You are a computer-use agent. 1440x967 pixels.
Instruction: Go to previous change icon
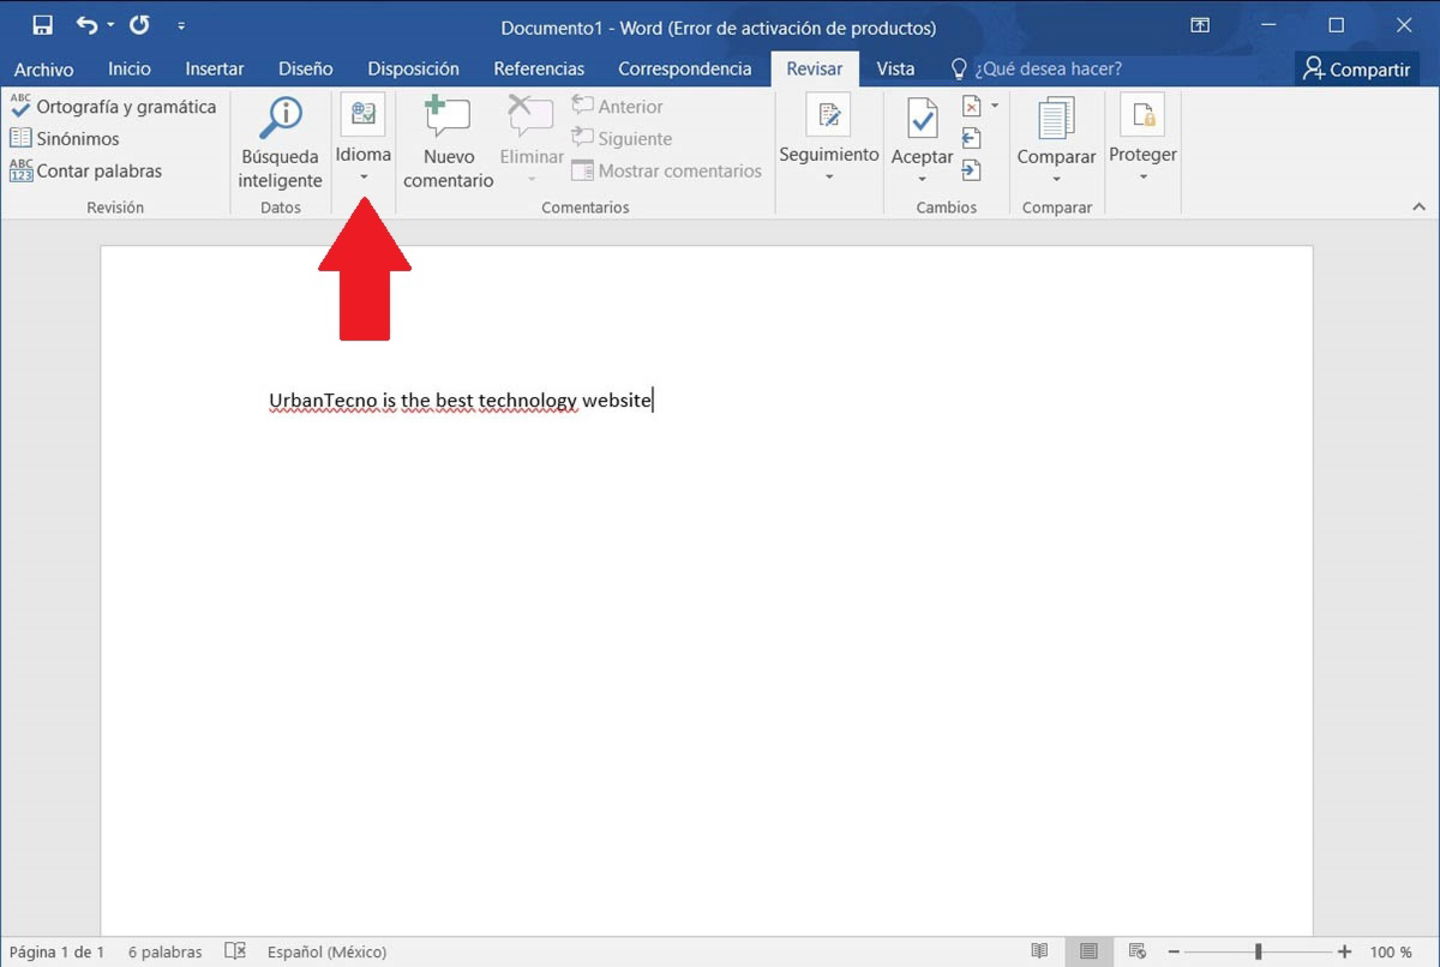pyautogui.click(x=971, y=138)
